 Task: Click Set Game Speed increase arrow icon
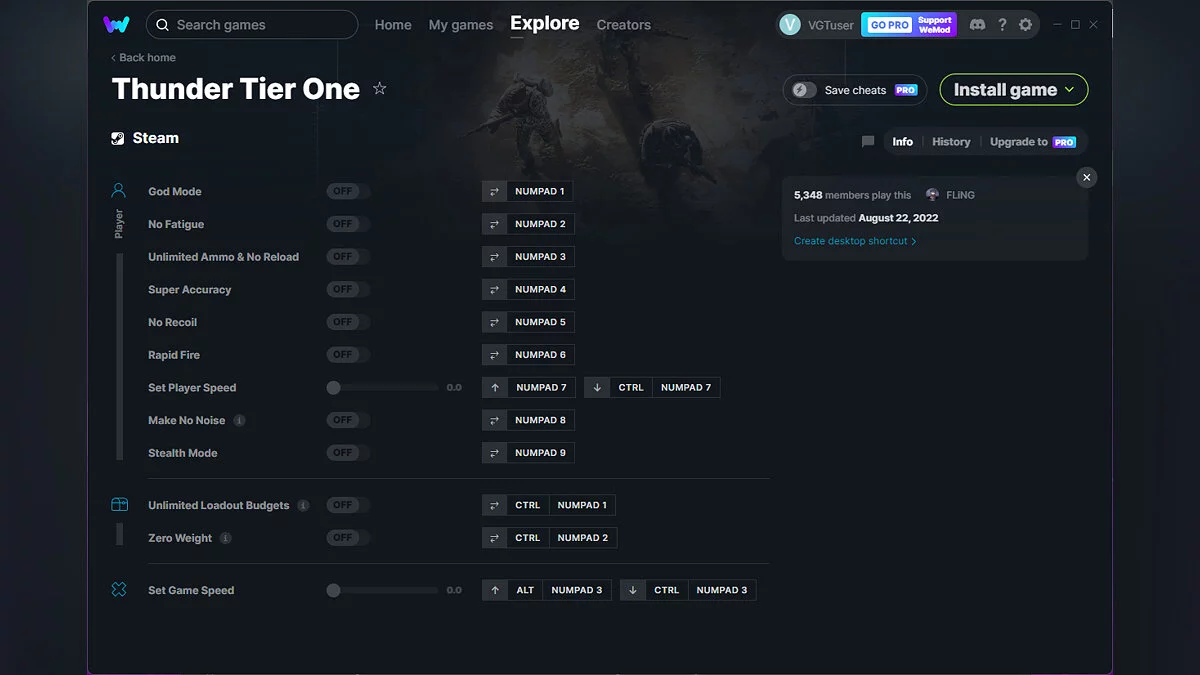(495, 590)
